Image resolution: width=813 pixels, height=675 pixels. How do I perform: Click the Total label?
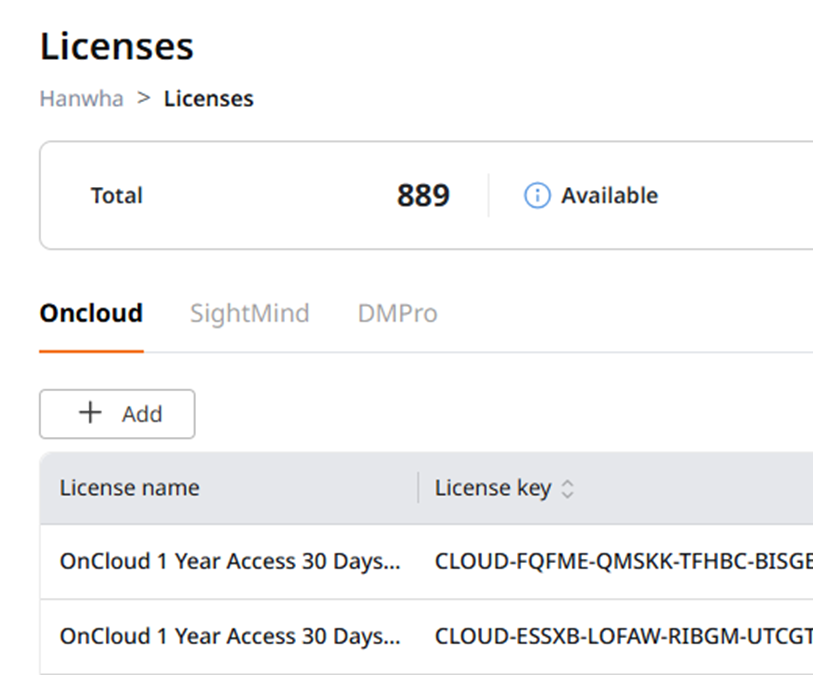tap(117, 195)
